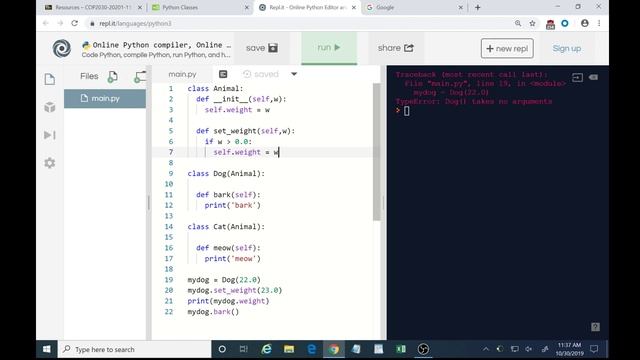Click the repl.it swirl logo
The height and width of the screenshot is (360, 640).
pyautogui.click(x=62, y=49)
